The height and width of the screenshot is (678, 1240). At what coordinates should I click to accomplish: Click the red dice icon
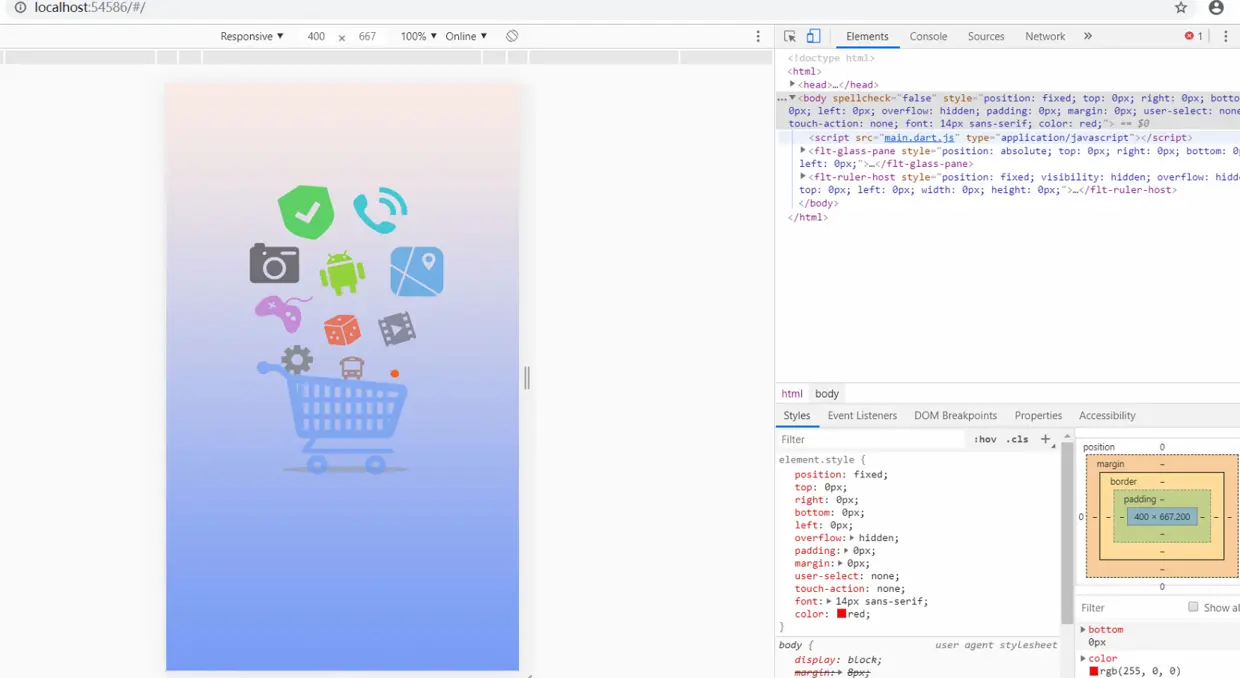pyautogui.click(x=342, y=330)
